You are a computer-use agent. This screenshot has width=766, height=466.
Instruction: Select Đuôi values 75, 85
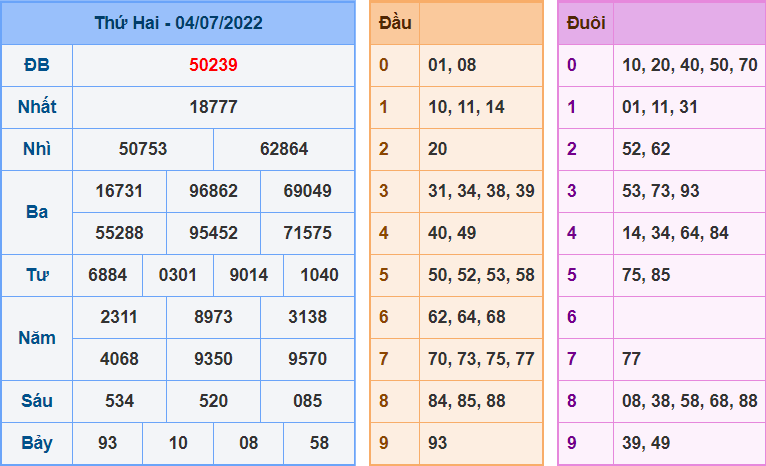[x=646, y=275]
